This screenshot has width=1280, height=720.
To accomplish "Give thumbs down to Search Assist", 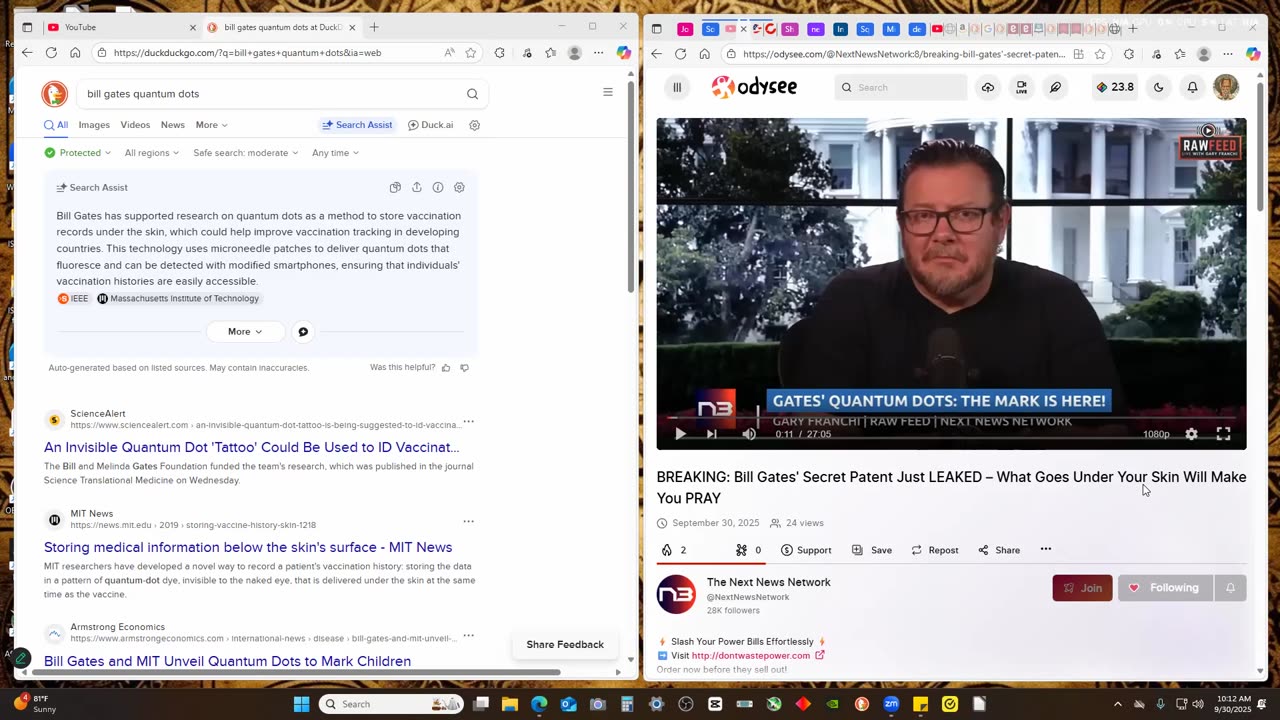I will [x=464, y=368].
